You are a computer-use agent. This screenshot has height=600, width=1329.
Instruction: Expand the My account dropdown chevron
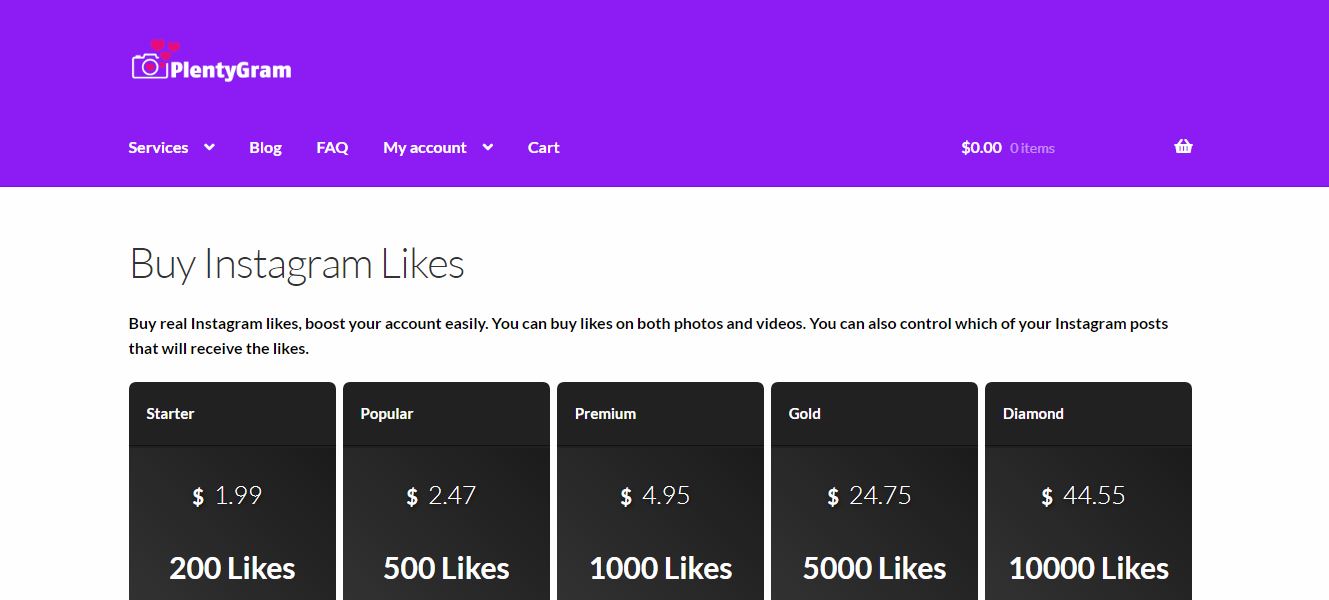click(487, 147)
